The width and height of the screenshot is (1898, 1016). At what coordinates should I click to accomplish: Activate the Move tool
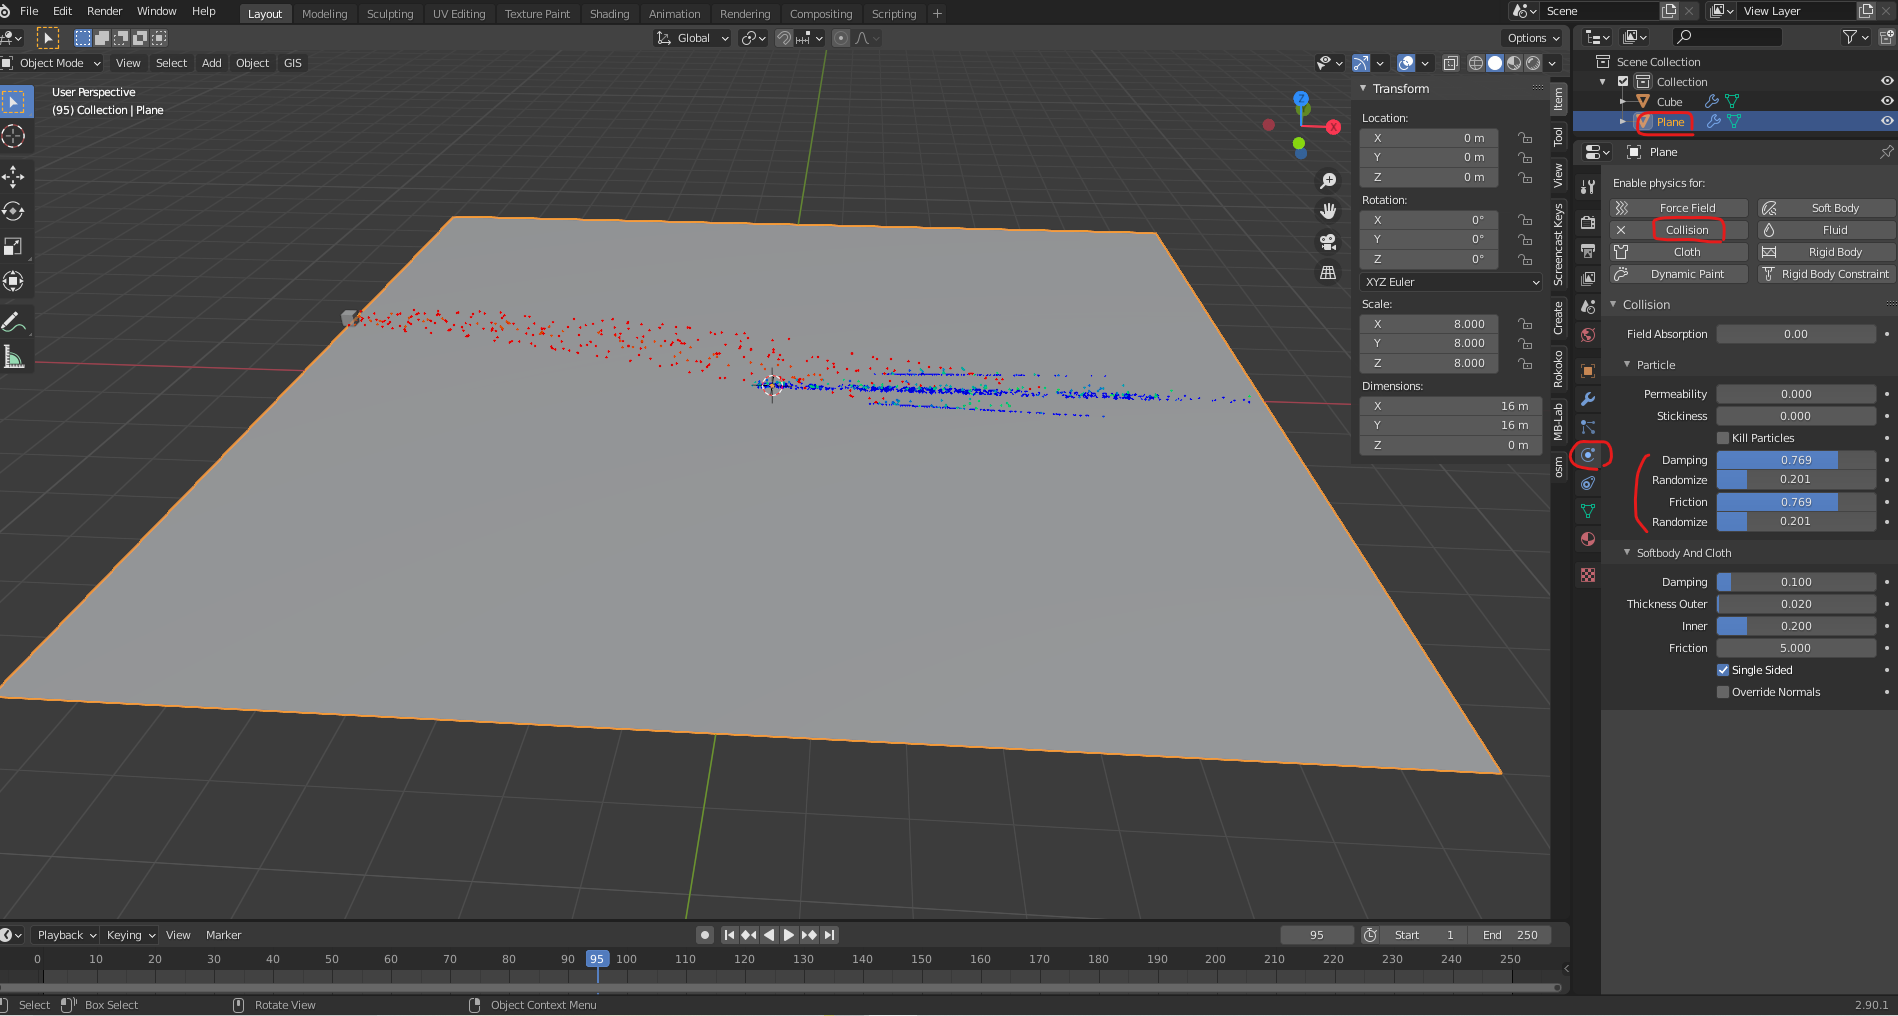[14, 177]
